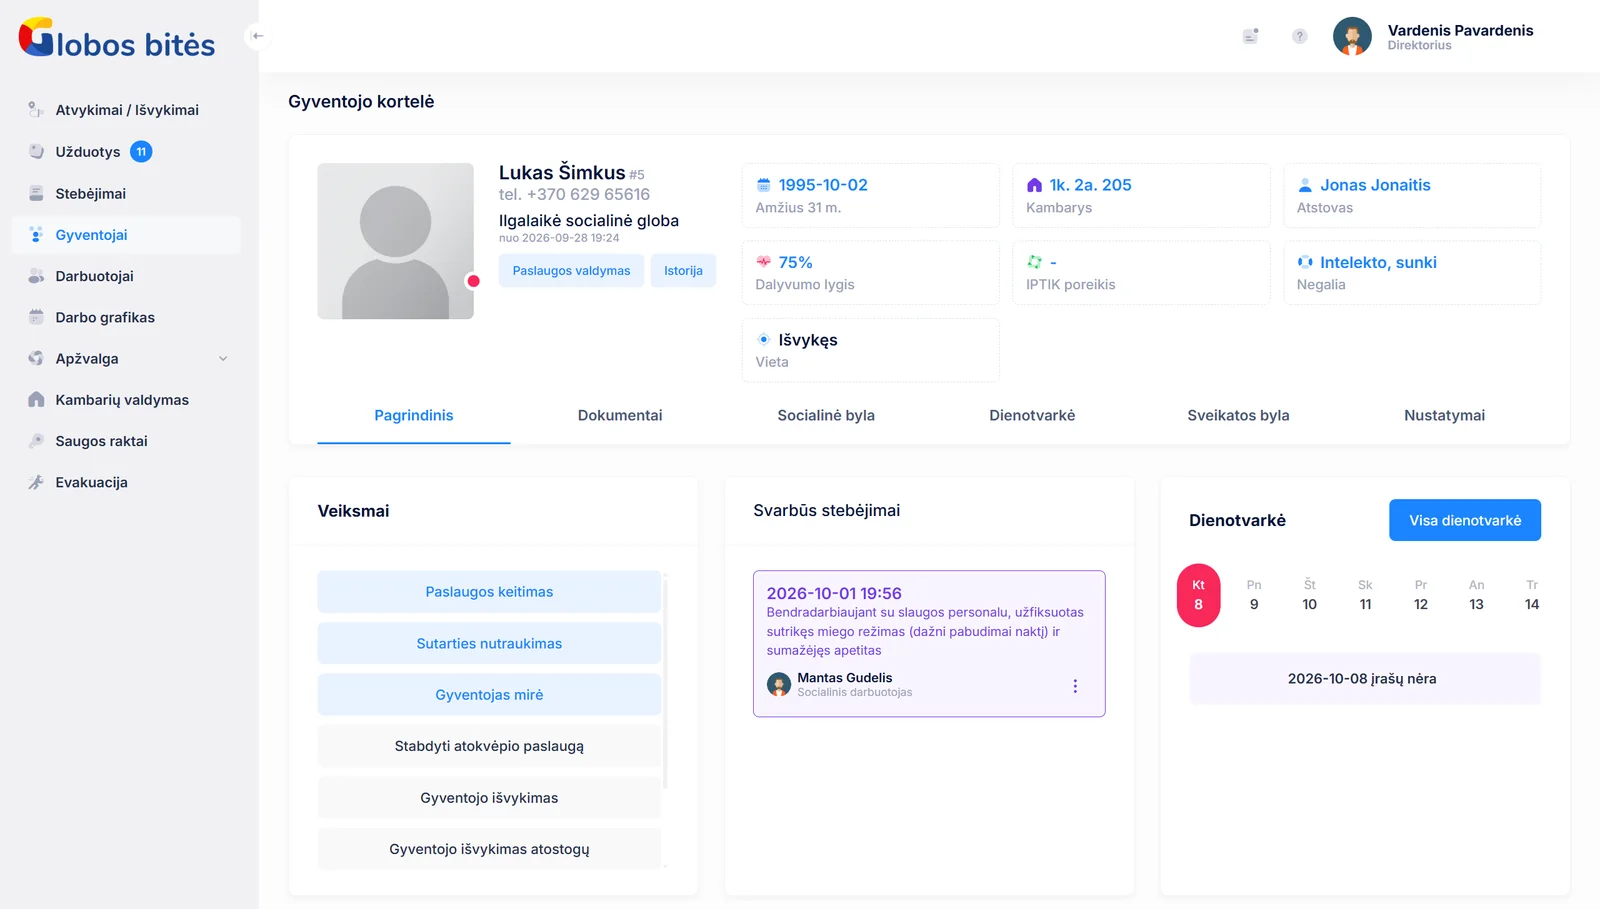The width and height of the screenshot is (1600, 909).
Task: Click the Veiksmai list scrollbar
Action: click(x=665, y=683)
